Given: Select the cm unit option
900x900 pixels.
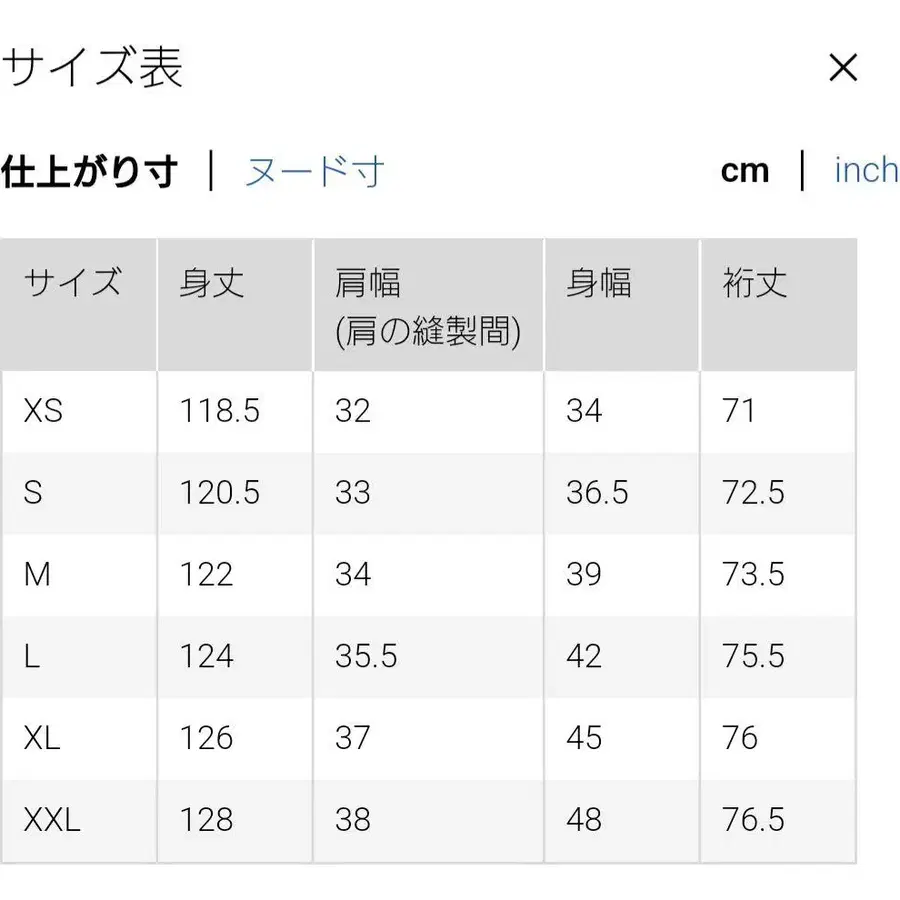Looking at the screenshot, I should point(745,171).
